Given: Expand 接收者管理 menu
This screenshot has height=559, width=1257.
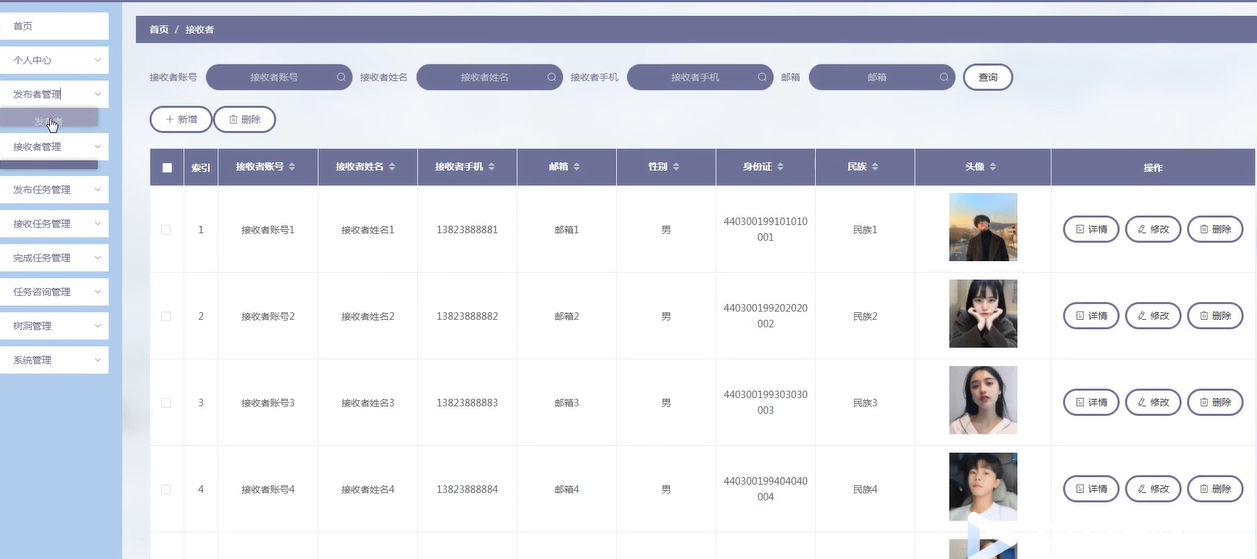Looking at the screenshot, I should pyautogui.click(x=54, y=146).
